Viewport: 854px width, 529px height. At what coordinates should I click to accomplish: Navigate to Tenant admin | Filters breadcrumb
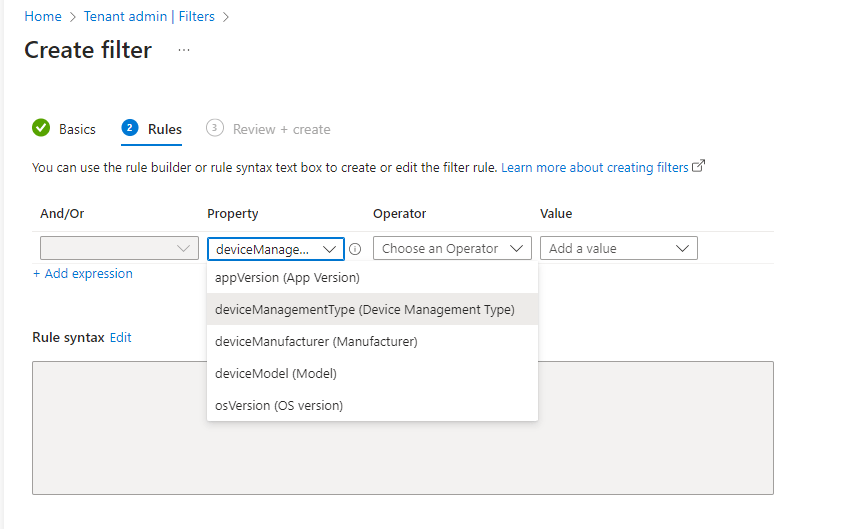pyautogui.click(x=150, y=17)
